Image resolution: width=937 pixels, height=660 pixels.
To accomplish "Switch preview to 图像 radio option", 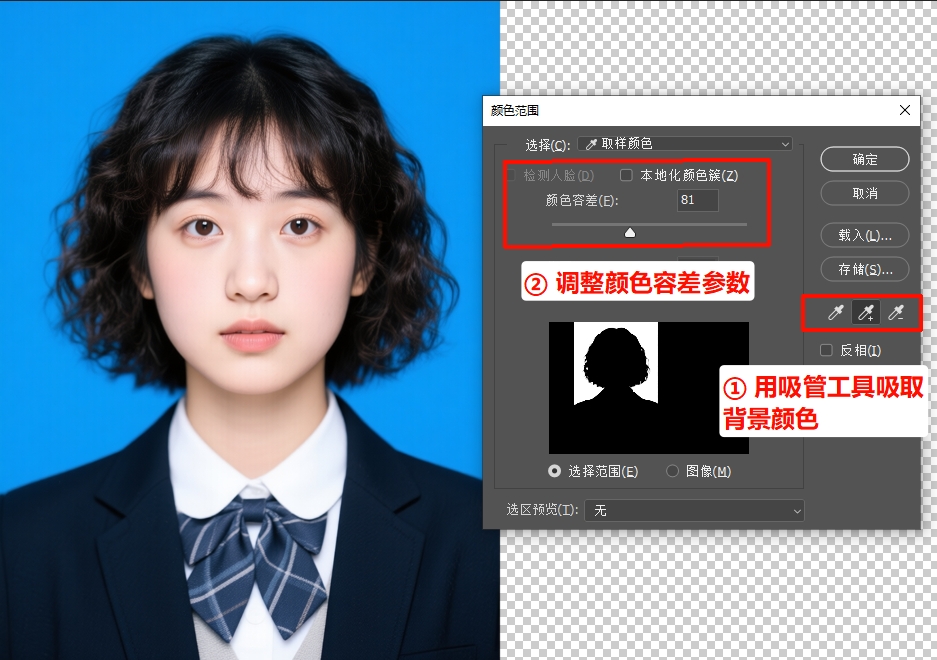I will 672,471.
